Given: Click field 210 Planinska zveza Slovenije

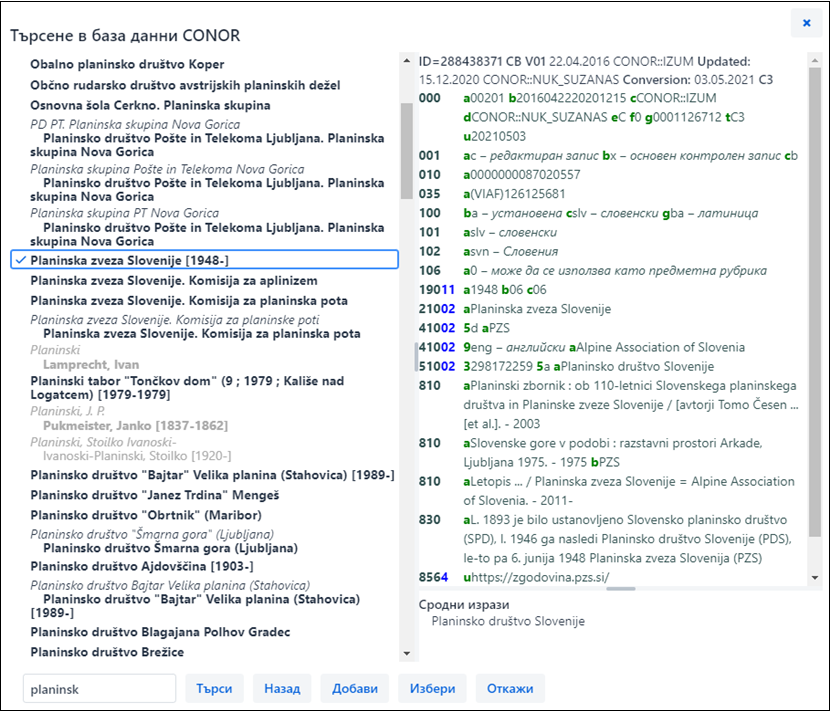Looking at the screenshot, I should (x=537, y=309).
